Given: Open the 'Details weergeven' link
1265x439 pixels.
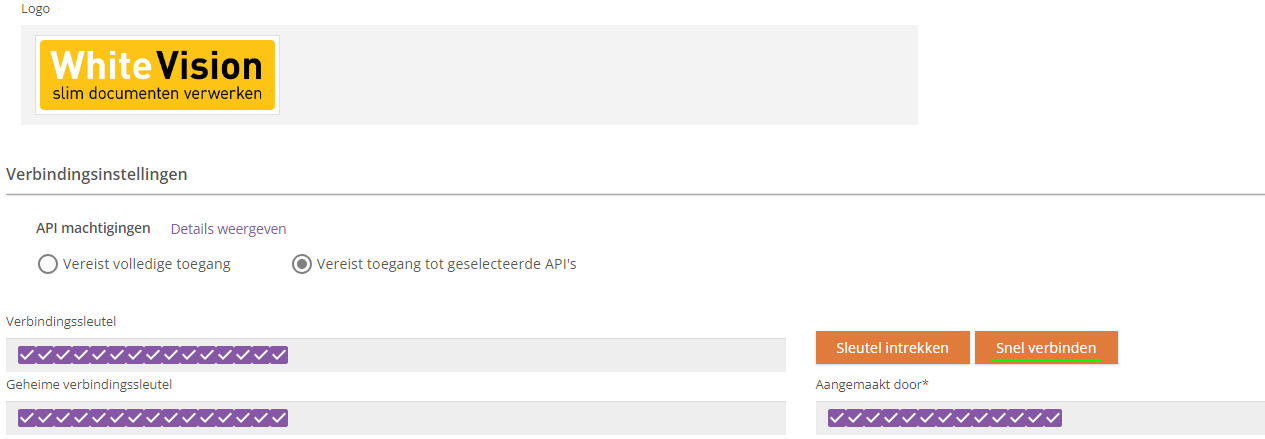Looking at the screenshot, I should [228, 229].
